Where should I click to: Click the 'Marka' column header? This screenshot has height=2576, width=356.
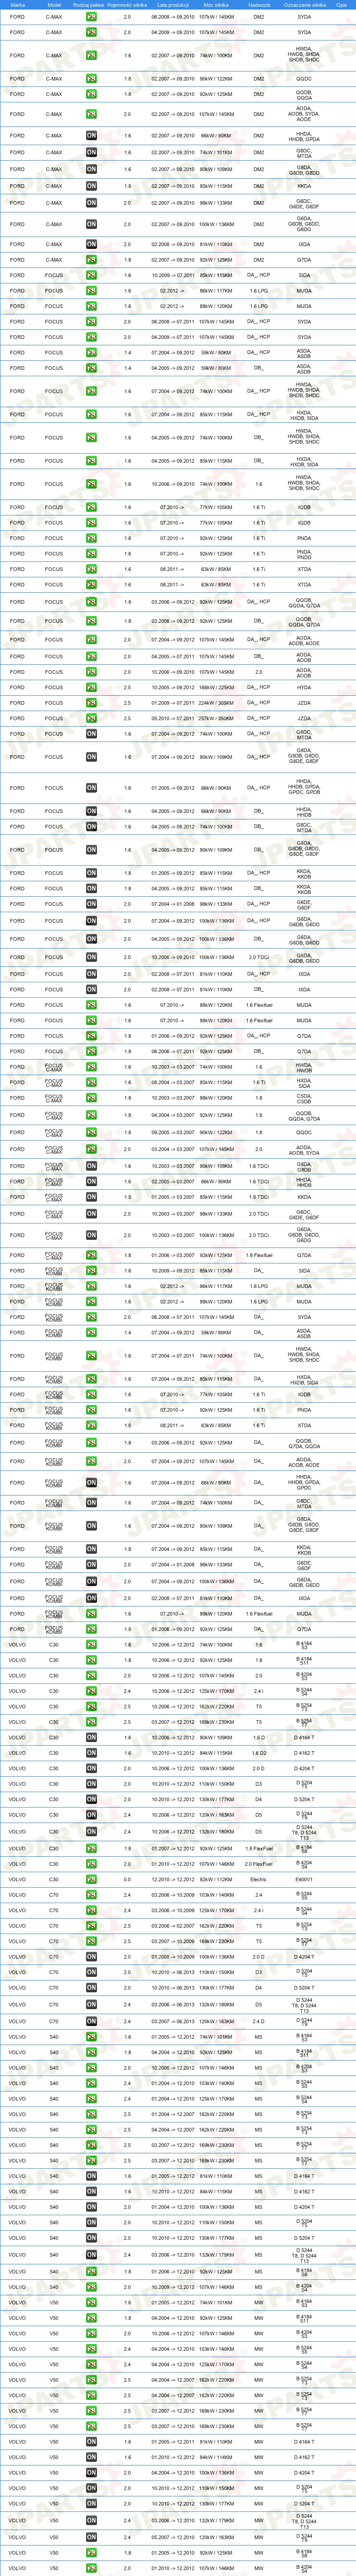[18, 5]
